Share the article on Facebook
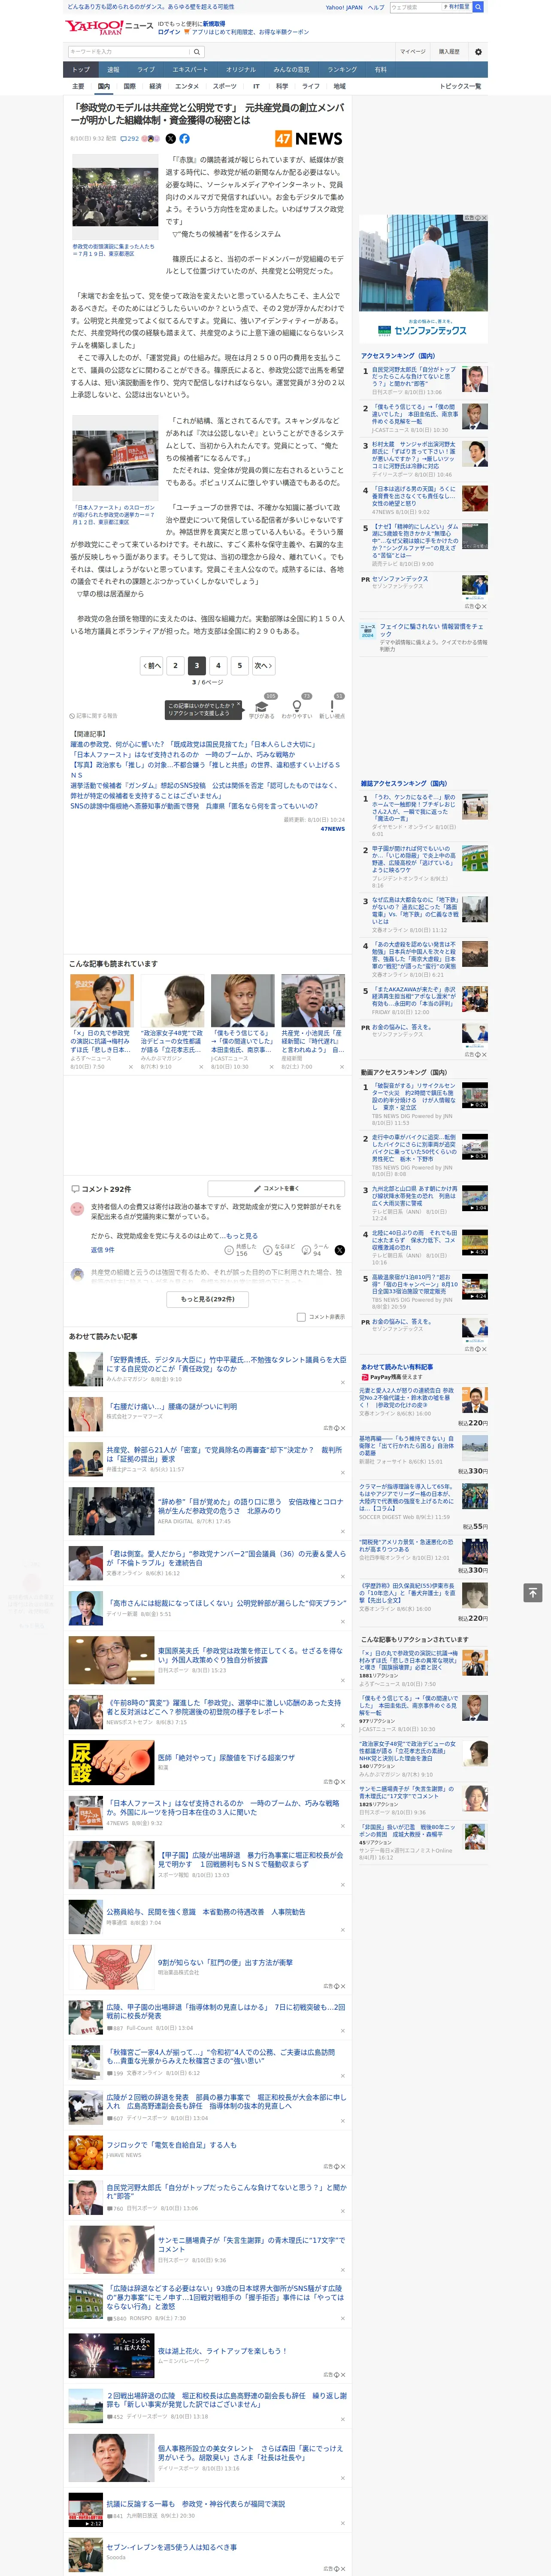Image resolution: width=551 pixels, height=2576 pixels. 185,139
